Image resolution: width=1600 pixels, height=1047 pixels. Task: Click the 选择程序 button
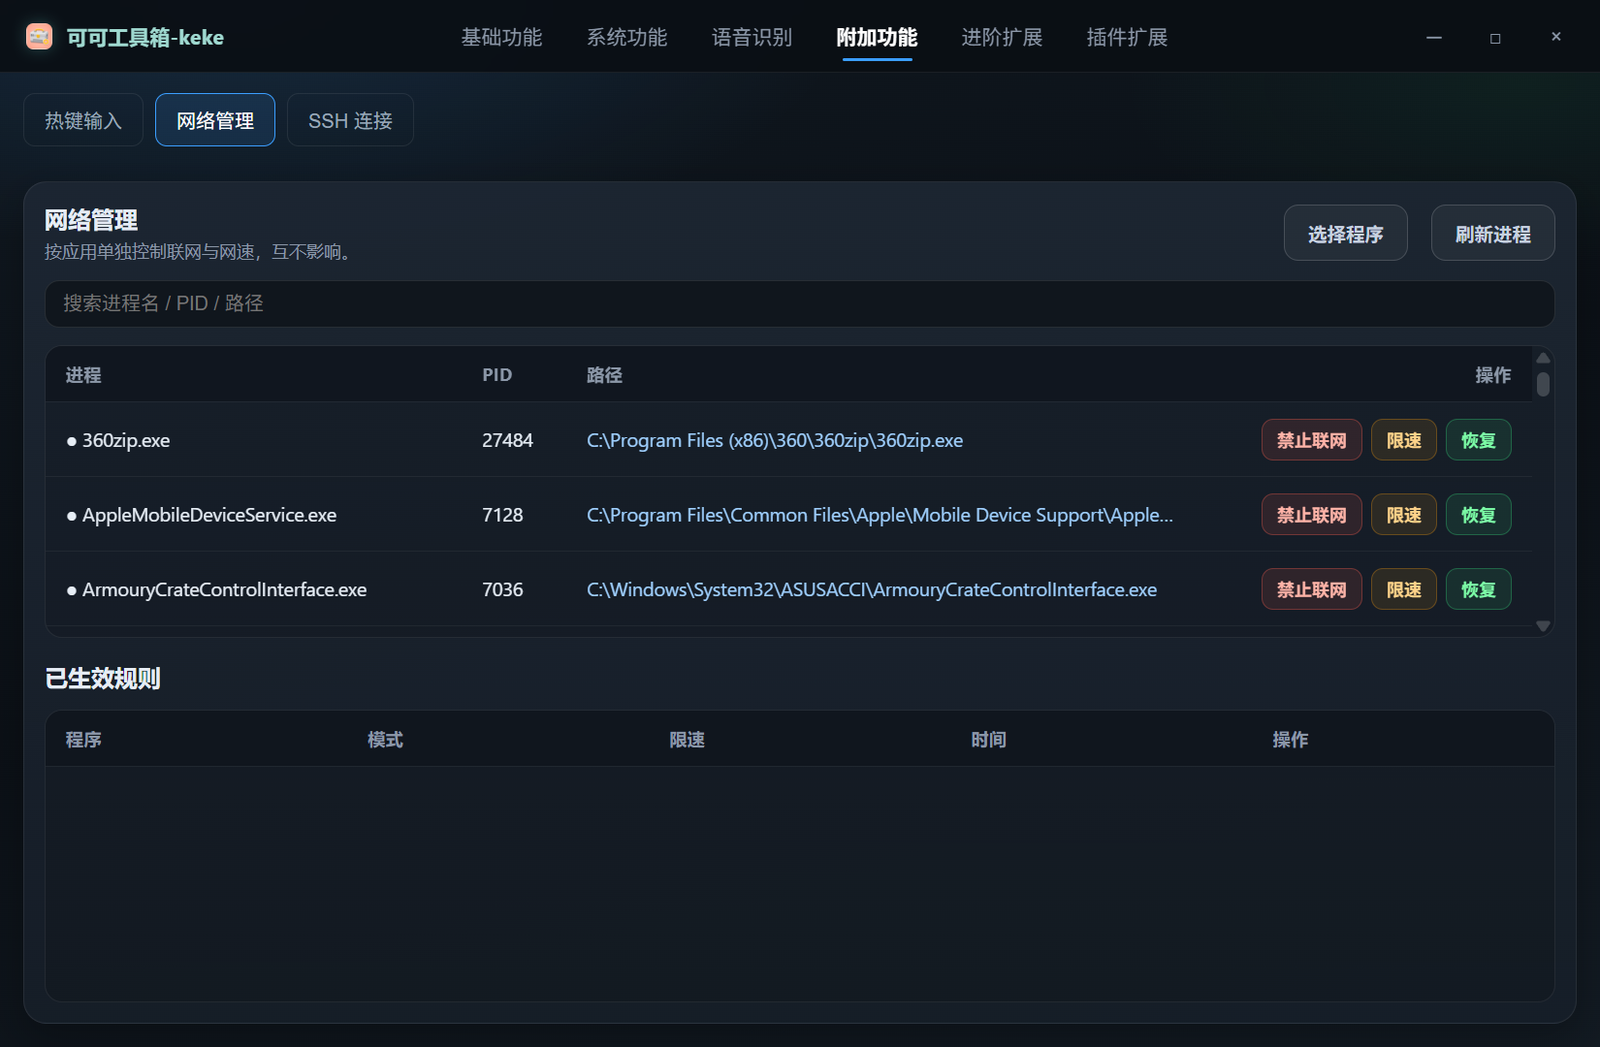coord(1346,233)
